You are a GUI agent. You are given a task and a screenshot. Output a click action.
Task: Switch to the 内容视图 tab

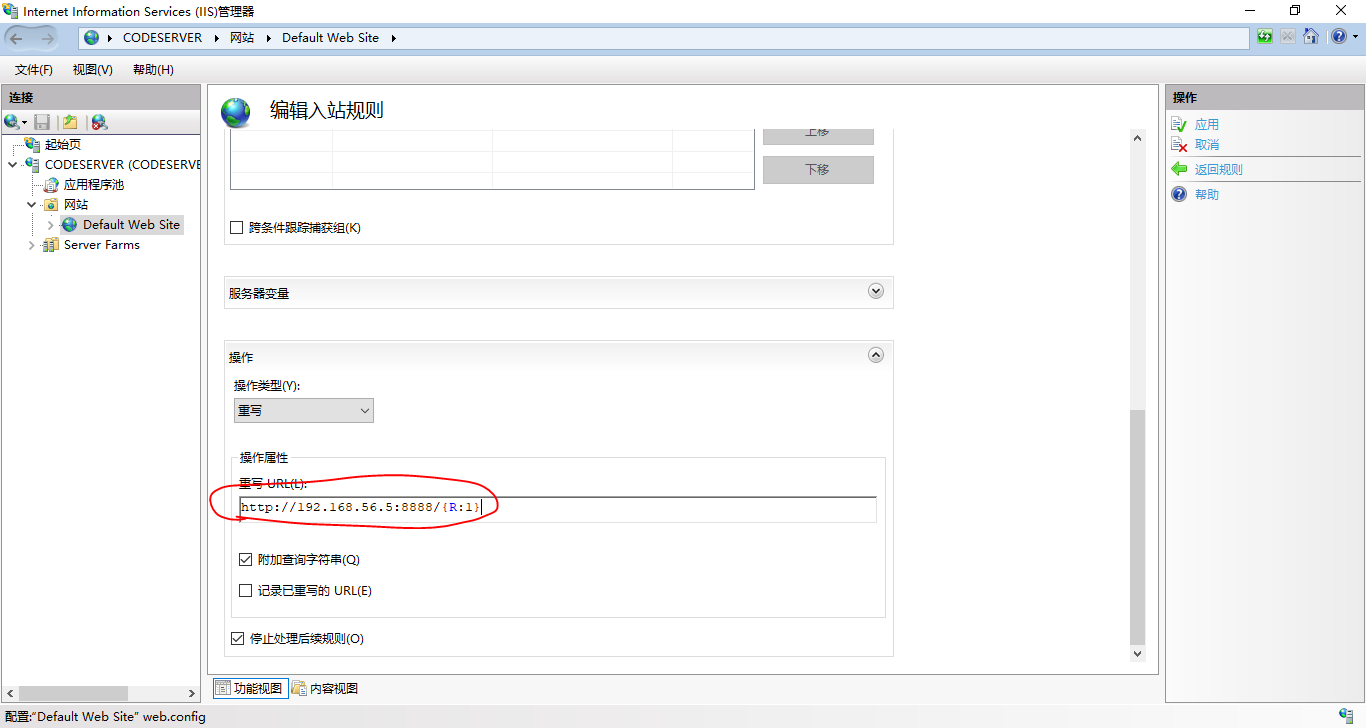pos(325,688)
